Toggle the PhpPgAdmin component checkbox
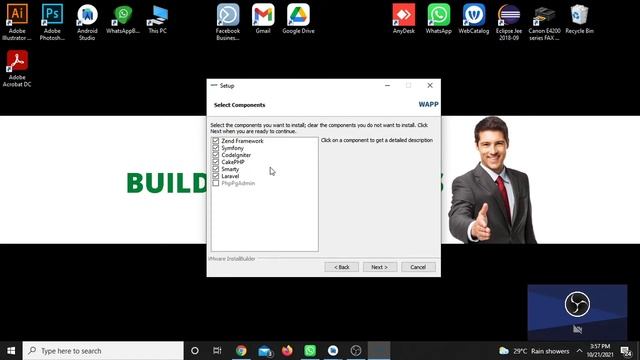Viewport: 640px width, 360px height. coord(216,183)
